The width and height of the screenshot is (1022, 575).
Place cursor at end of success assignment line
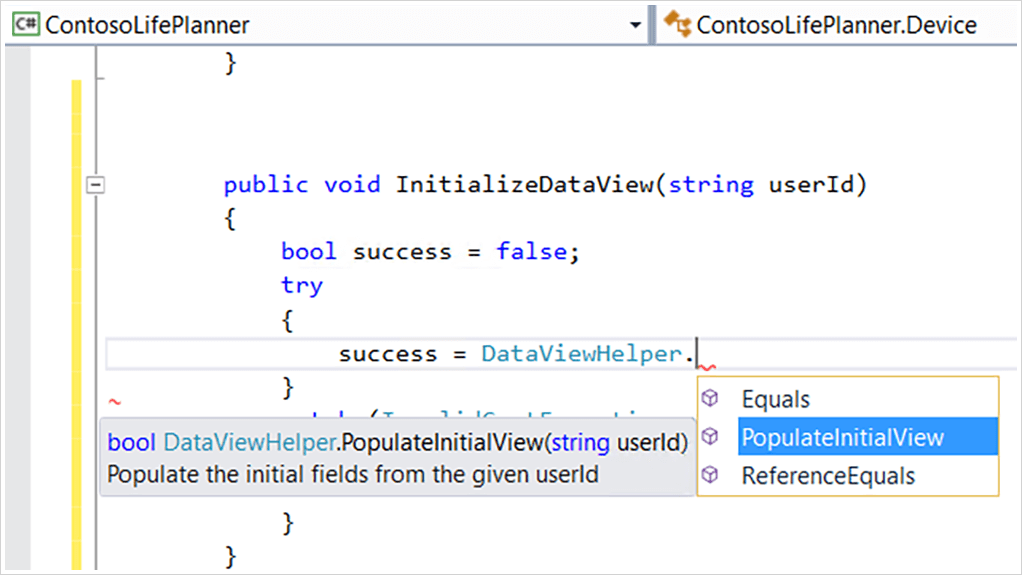[x=697, y=354]
